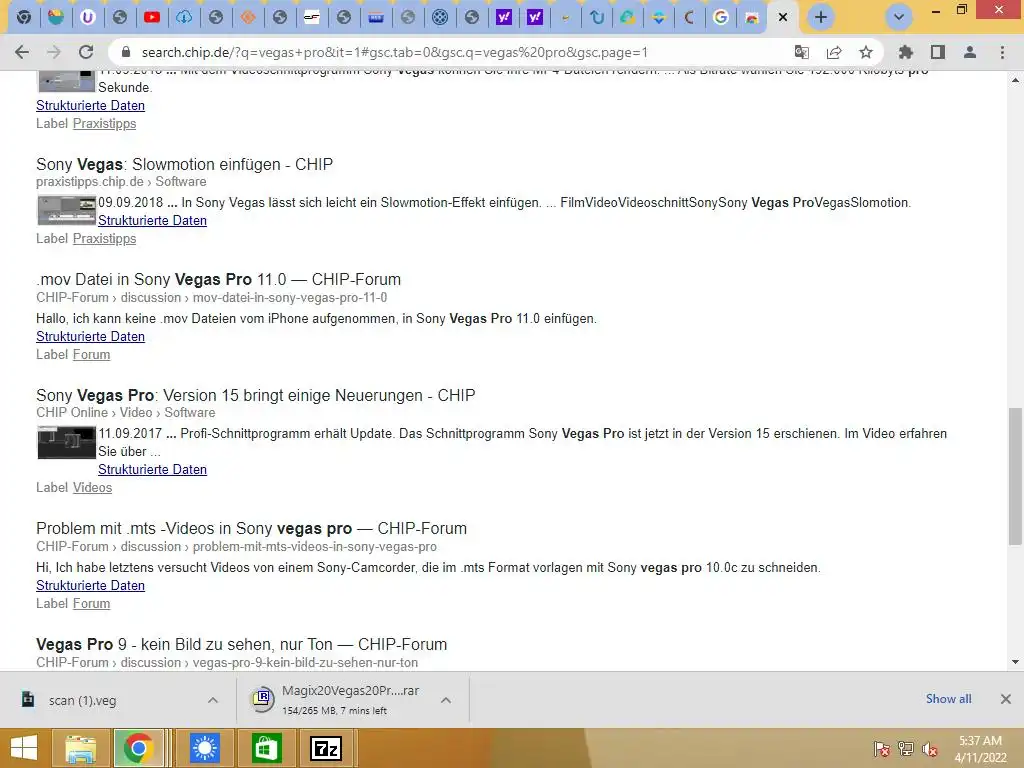This screenshot has height=768, width=1024.
Task: Open 7-Zip from the taskbar
Action: click(x=326, y=748)
